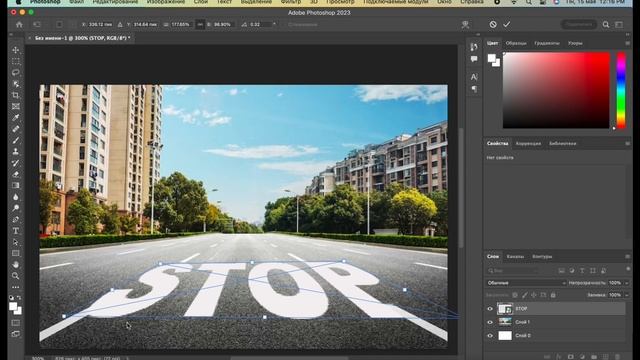This screenshot has width=640, height=360.
Task: Toggle lock image pixels brush icon
Action: click(524, 295)
